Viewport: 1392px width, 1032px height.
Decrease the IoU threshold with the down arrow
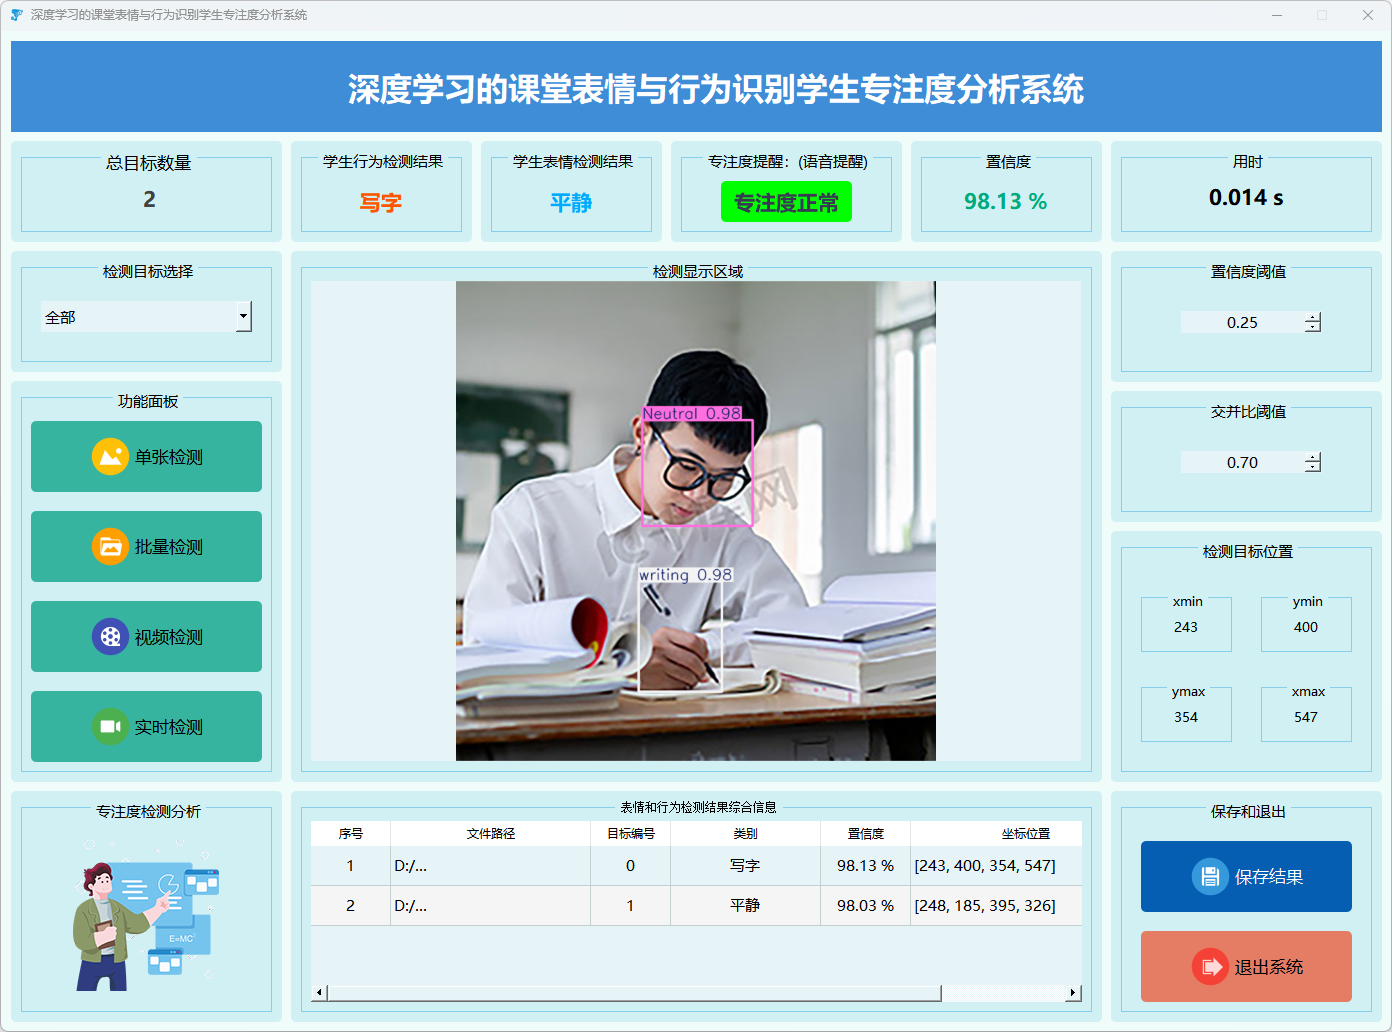coord(1313,467)
